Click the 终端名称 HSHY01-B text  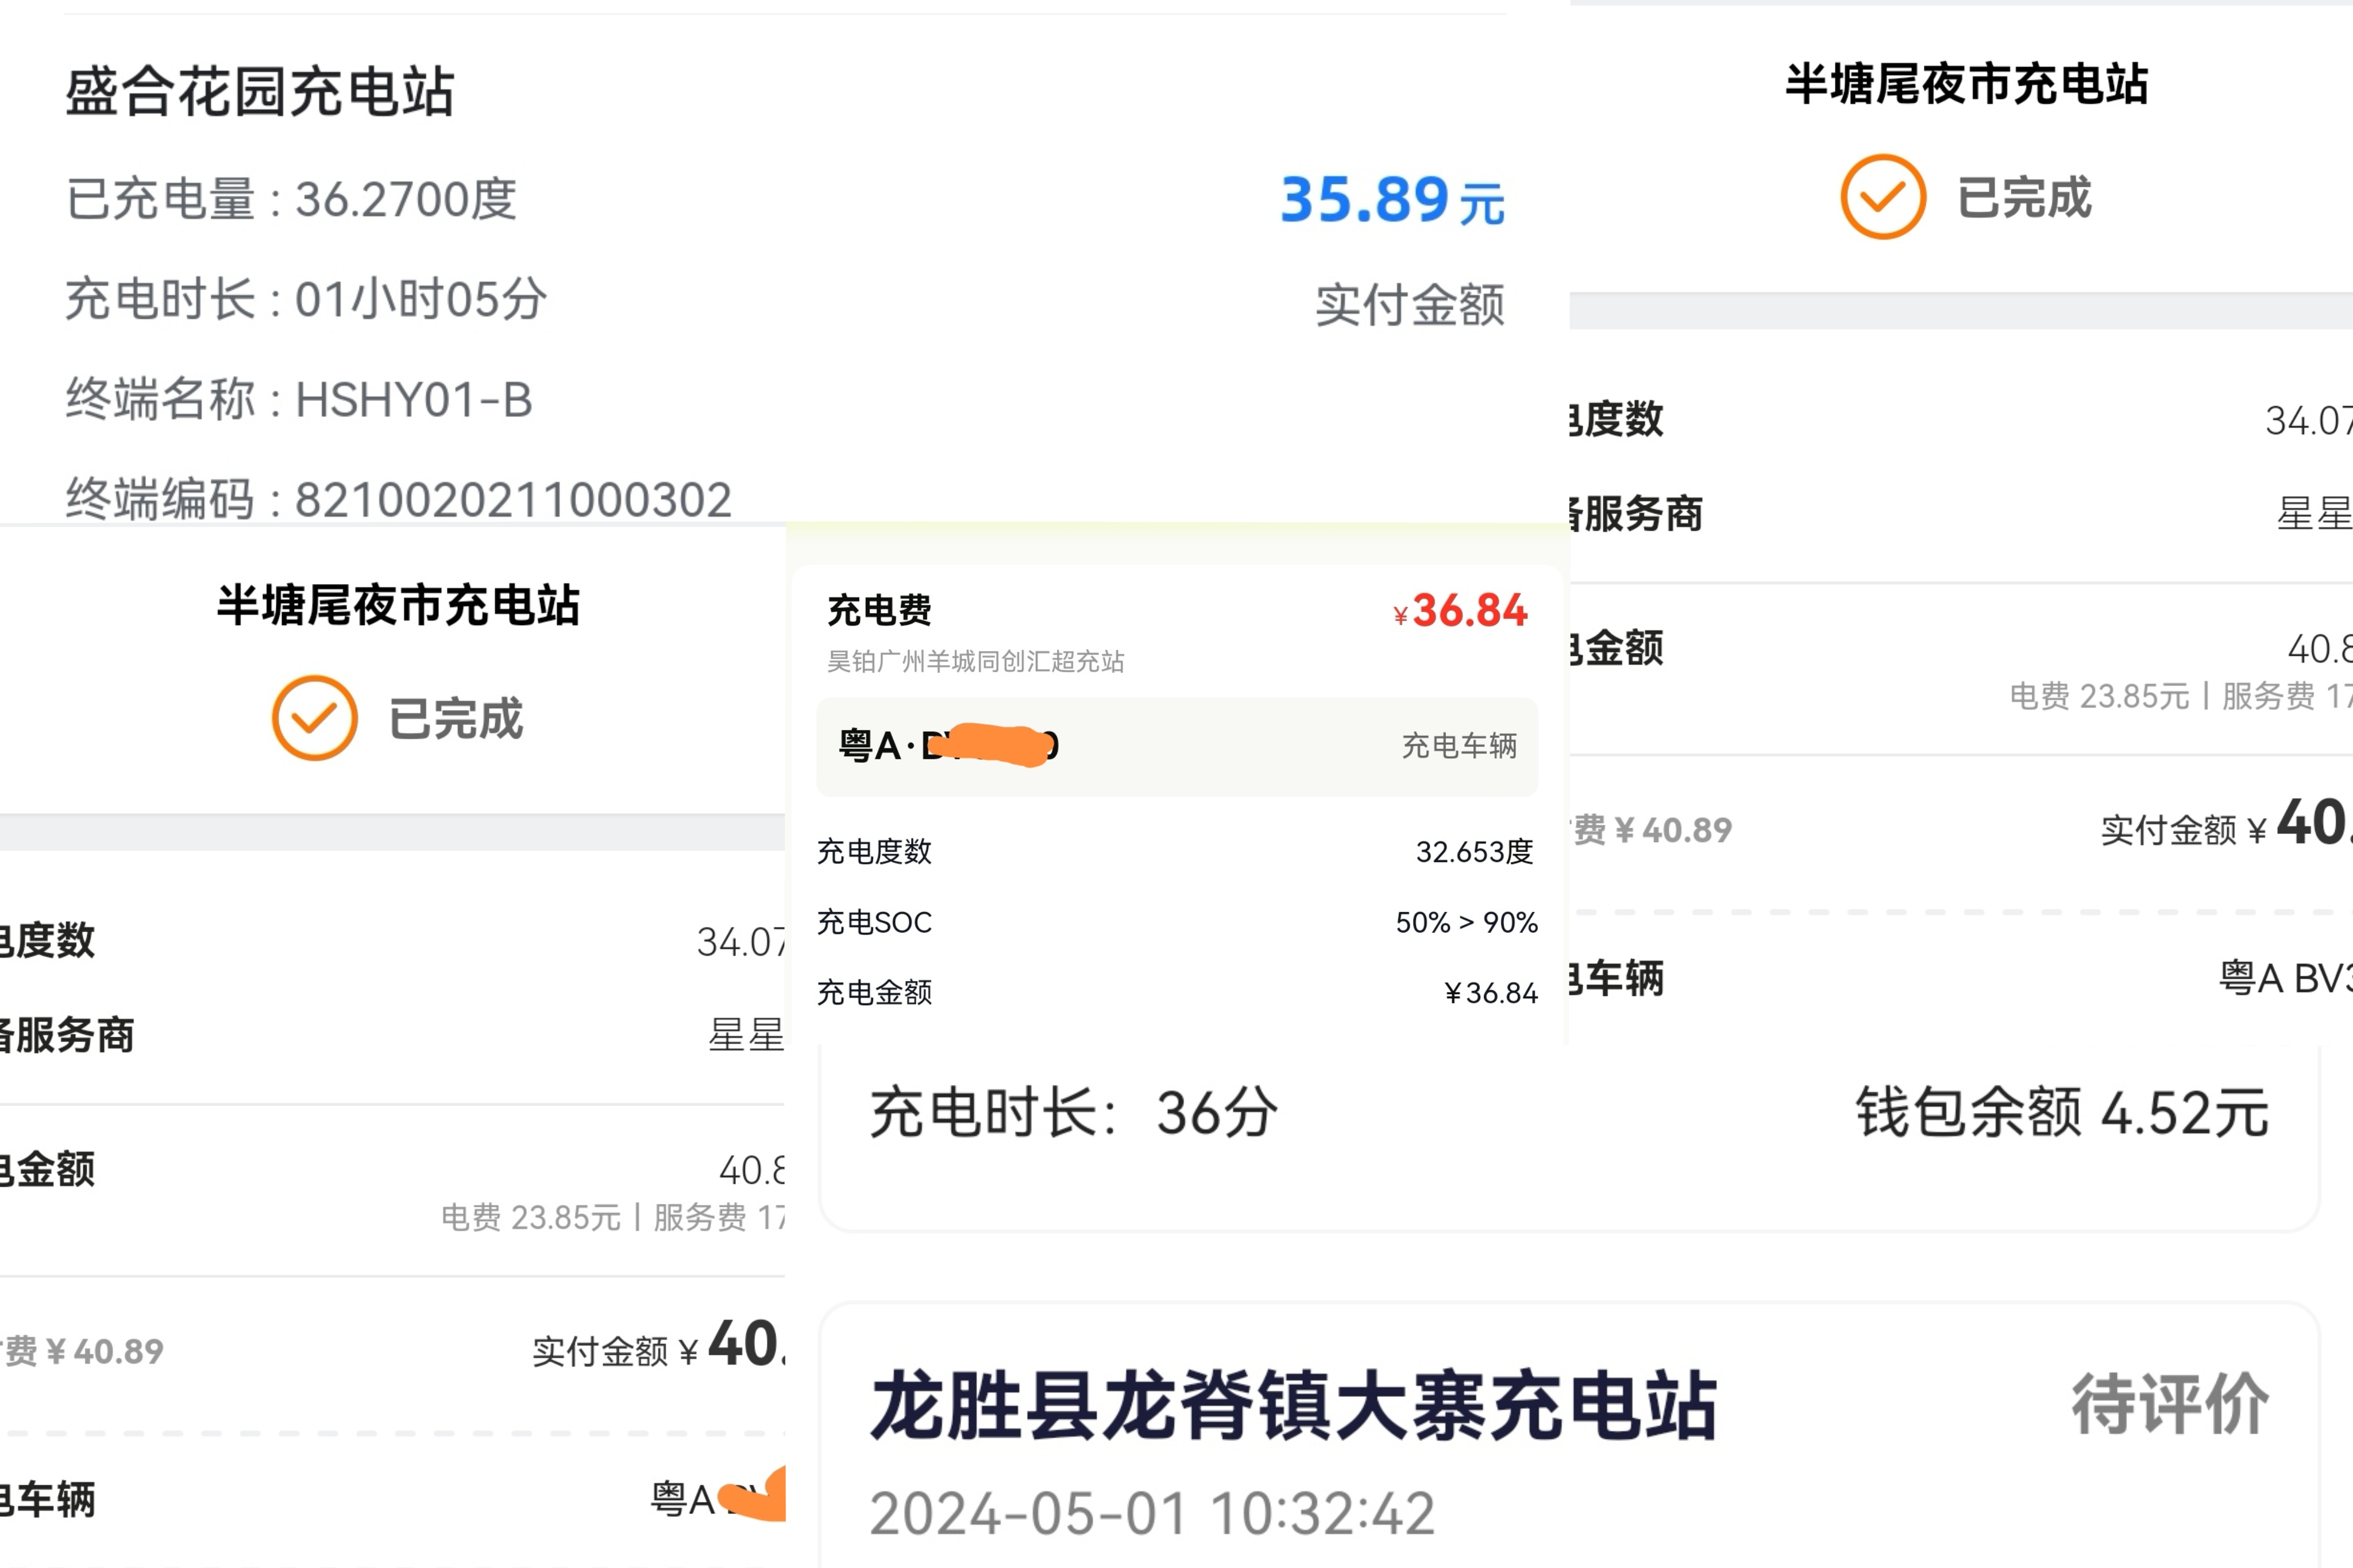coord(299,400)
